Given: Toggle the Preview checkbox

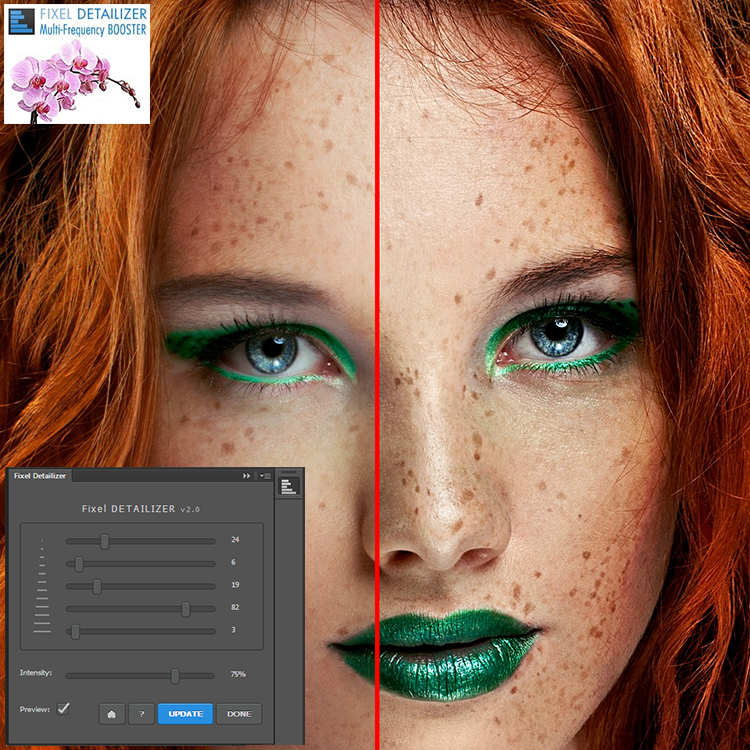Looking at the screenshot, I should click(x=64, y=708).
